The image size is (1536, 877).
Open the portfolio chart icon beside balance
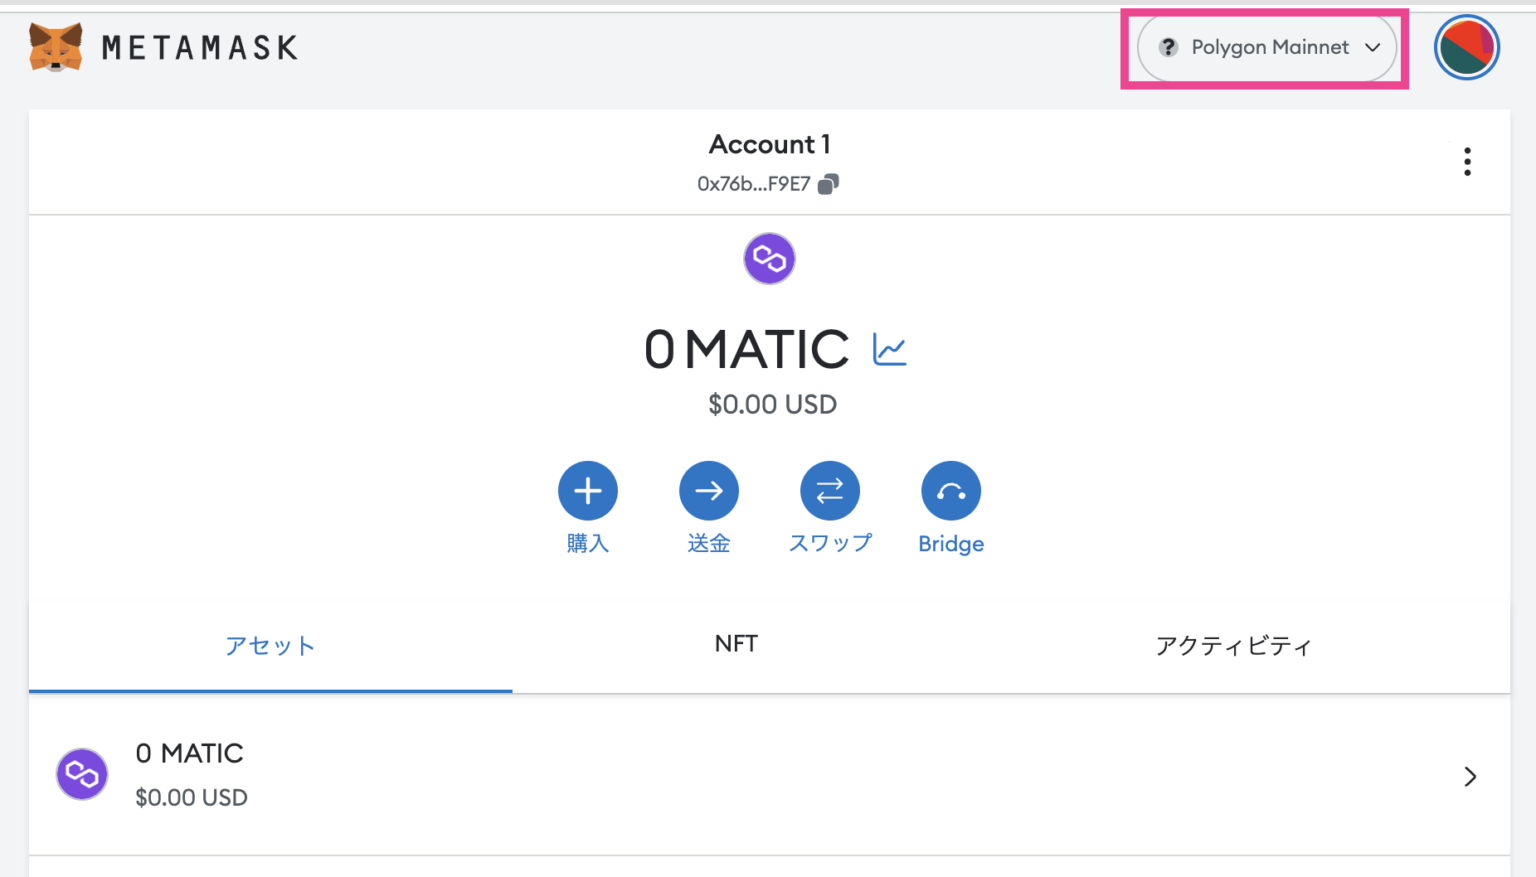(x=889, y=350)
